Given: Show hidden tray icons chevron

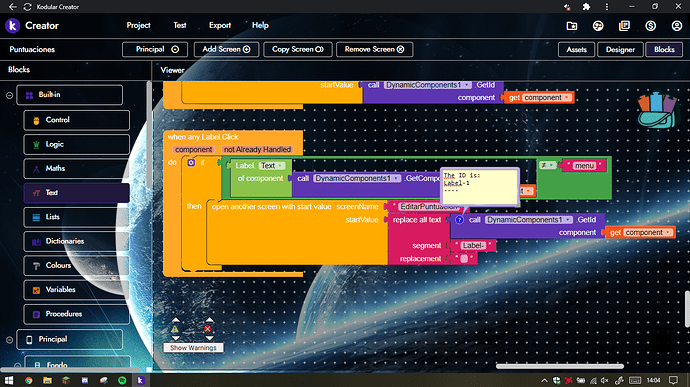Looking at the screenshot, I should click(544, 380).
